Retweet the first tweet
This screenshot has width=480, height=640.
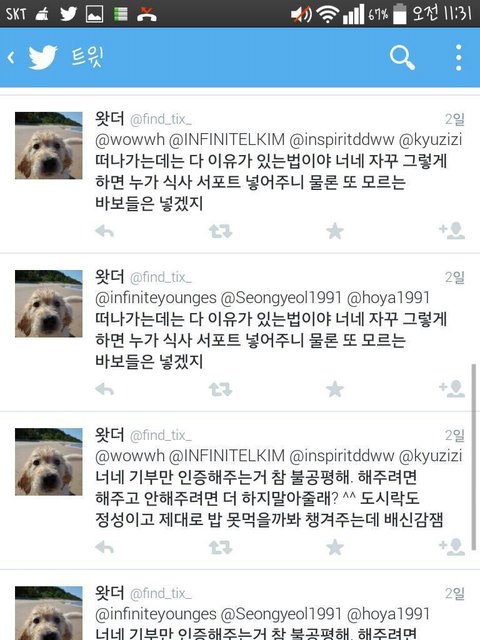click(220, 231)
